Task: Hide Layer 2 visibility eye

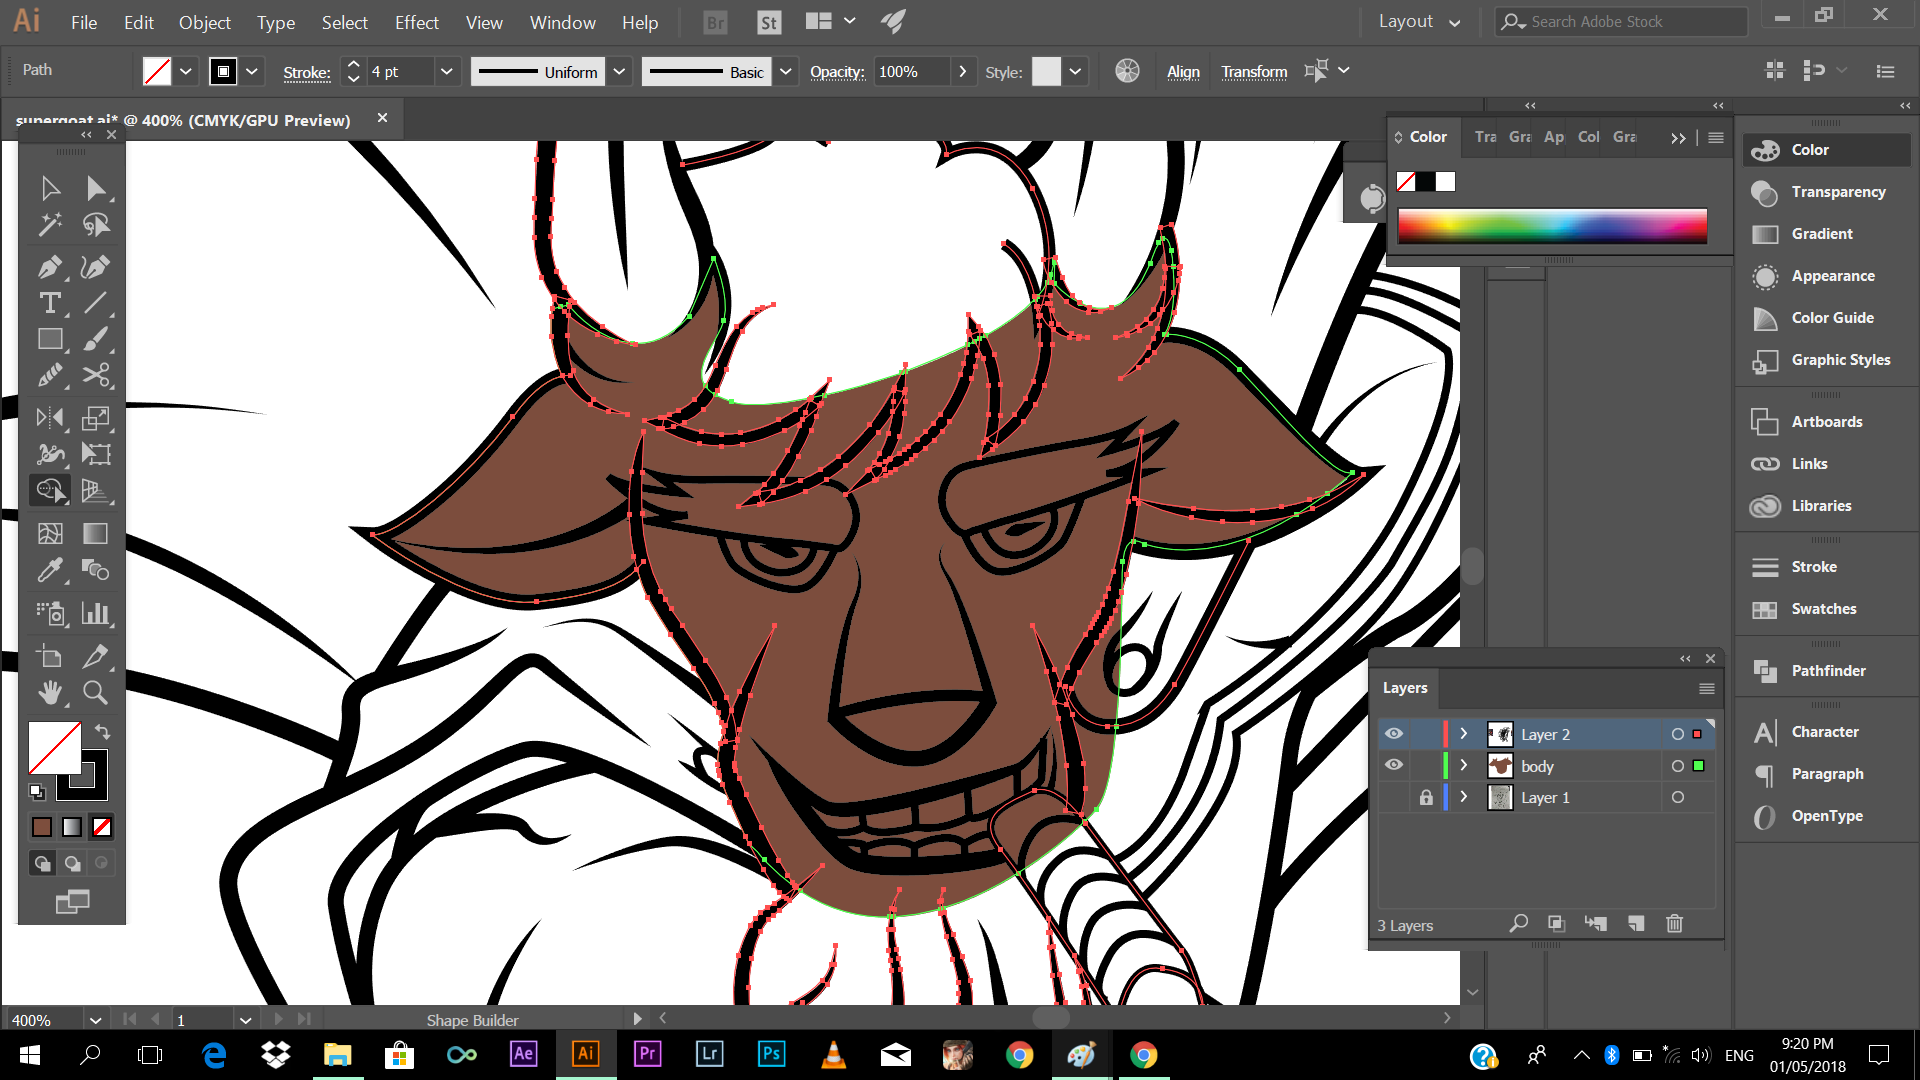Action: [1394, 734]
